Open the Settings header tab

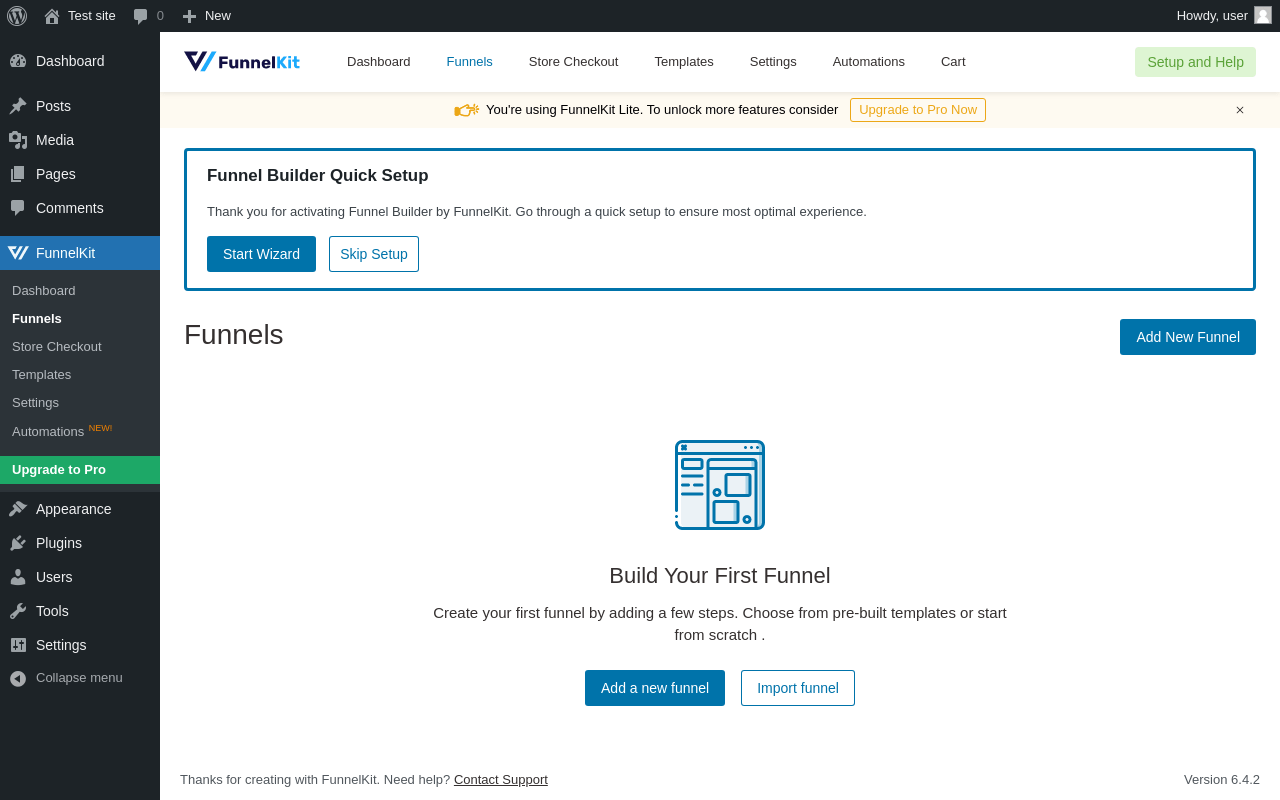773,62
